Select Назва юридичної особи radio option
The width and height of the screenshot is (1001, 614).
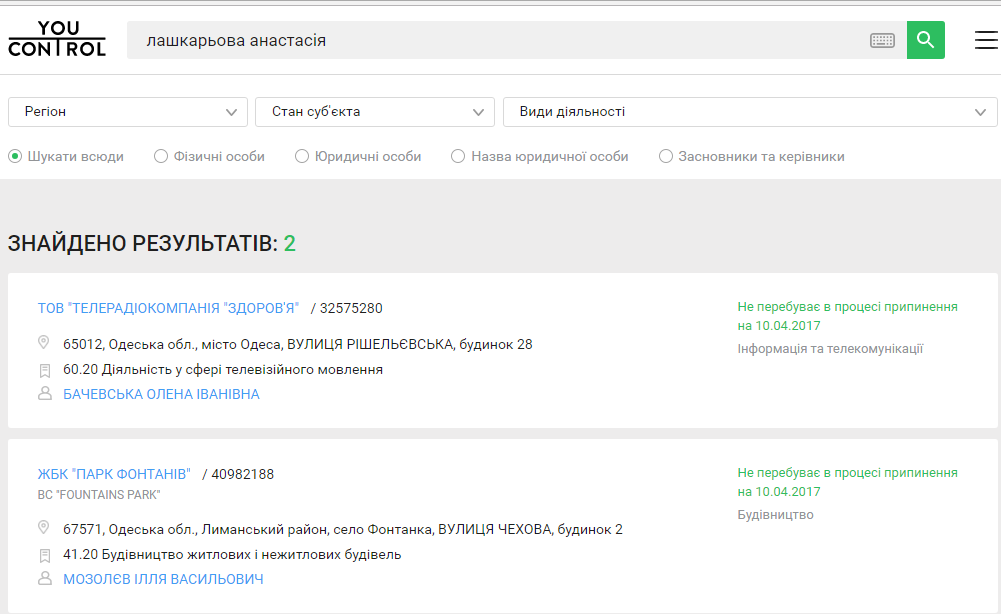[458, 156]
